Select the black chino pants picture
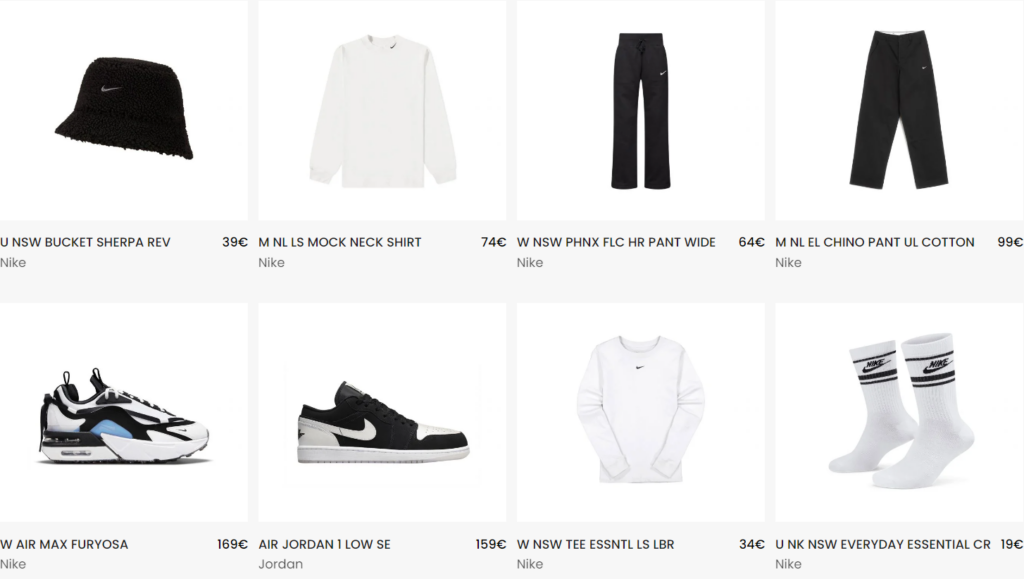 tap(899, 110)
